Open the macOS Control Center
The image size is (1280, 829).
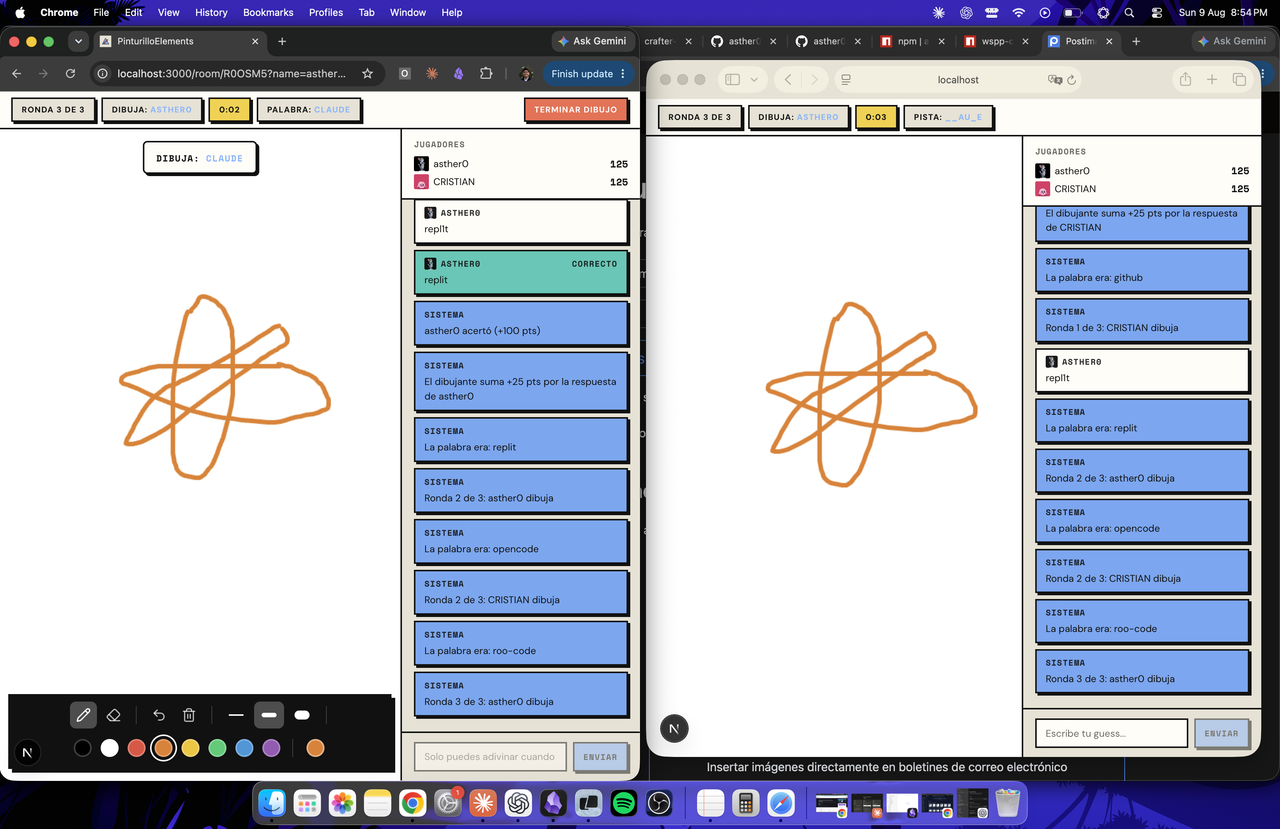tap(1156, 12)
